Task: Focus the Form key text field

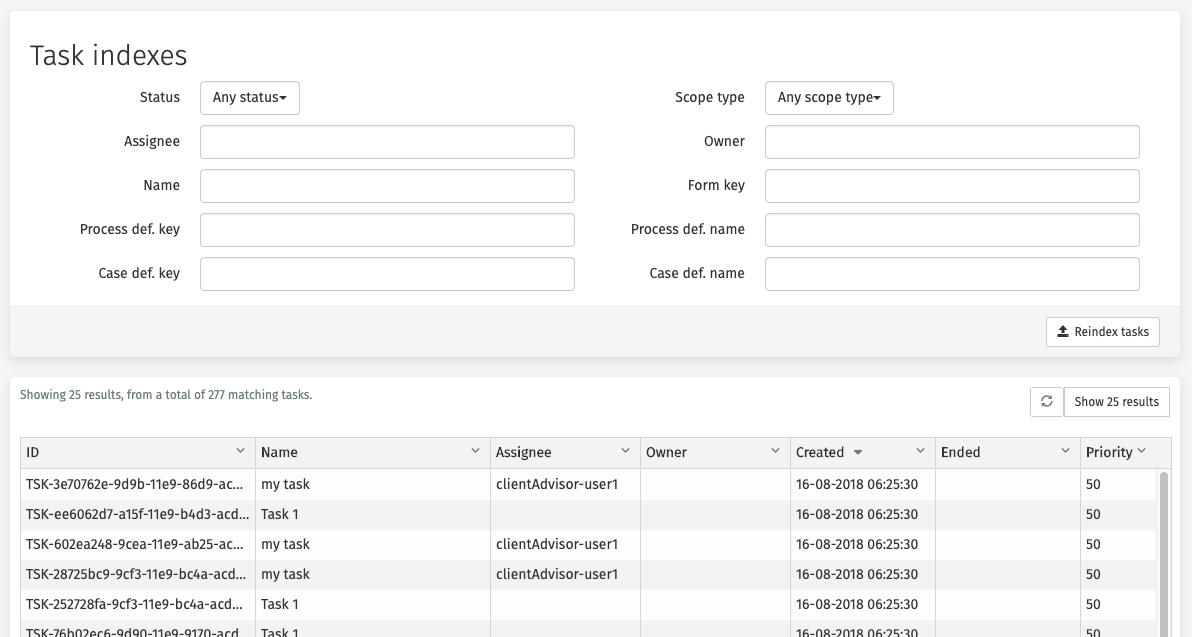Action: tap(952, 186)
